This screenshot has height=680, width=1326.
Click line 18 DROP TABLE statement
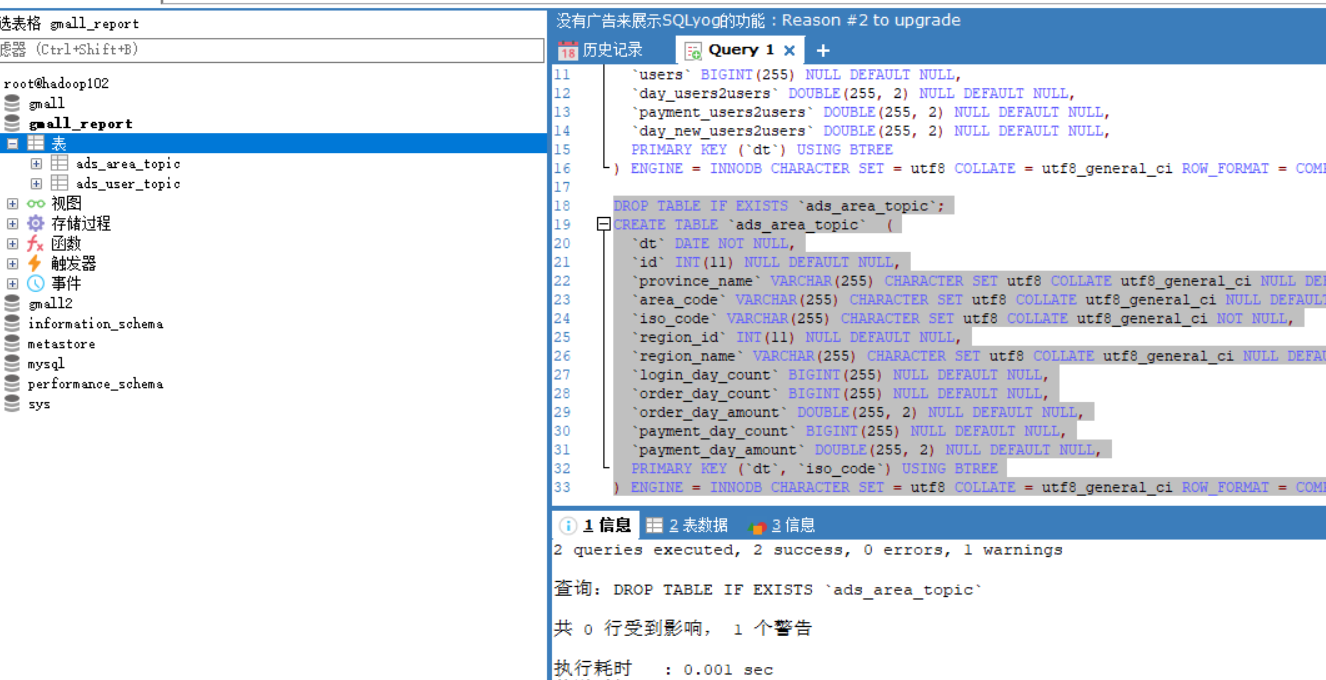pos(779,206)
